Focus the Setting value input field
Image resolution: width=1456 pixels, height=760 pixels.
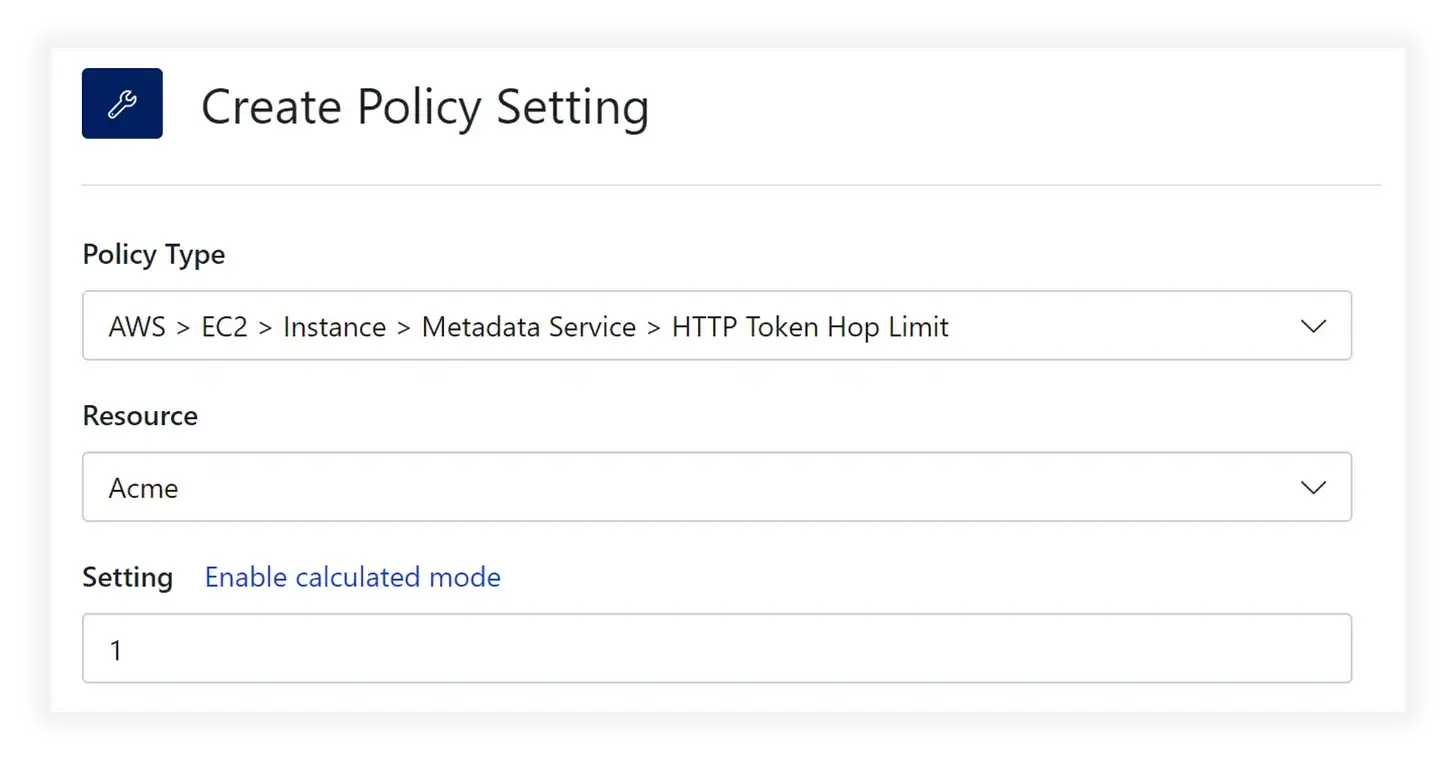click(717, 649)
